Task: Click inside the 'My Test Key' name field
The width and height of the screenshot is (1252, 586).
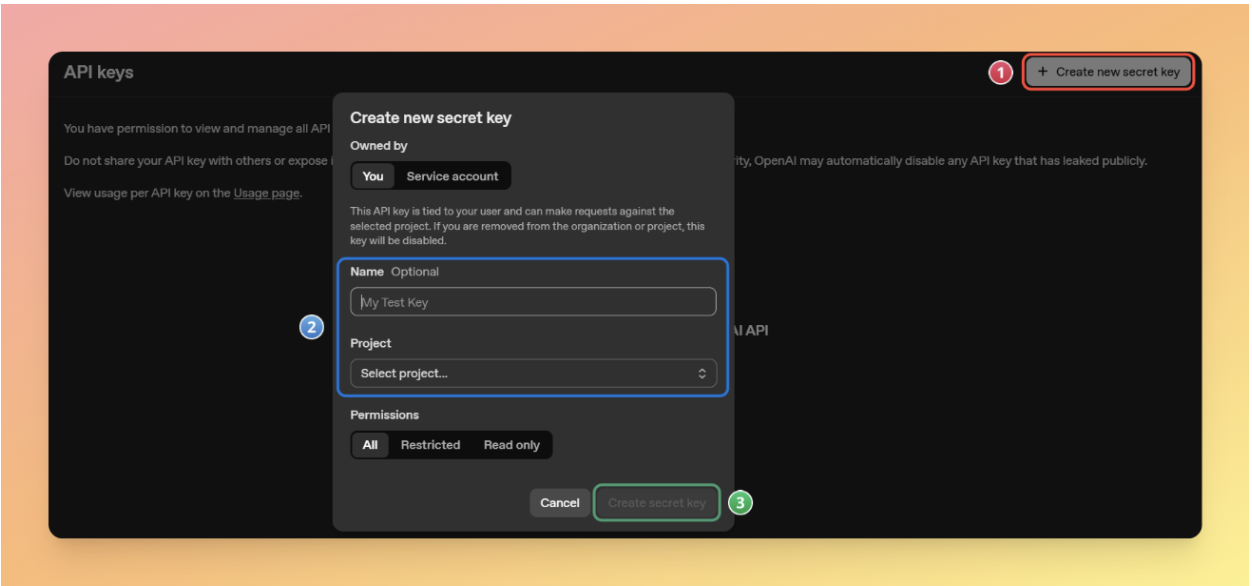Action: coord(533,301)
